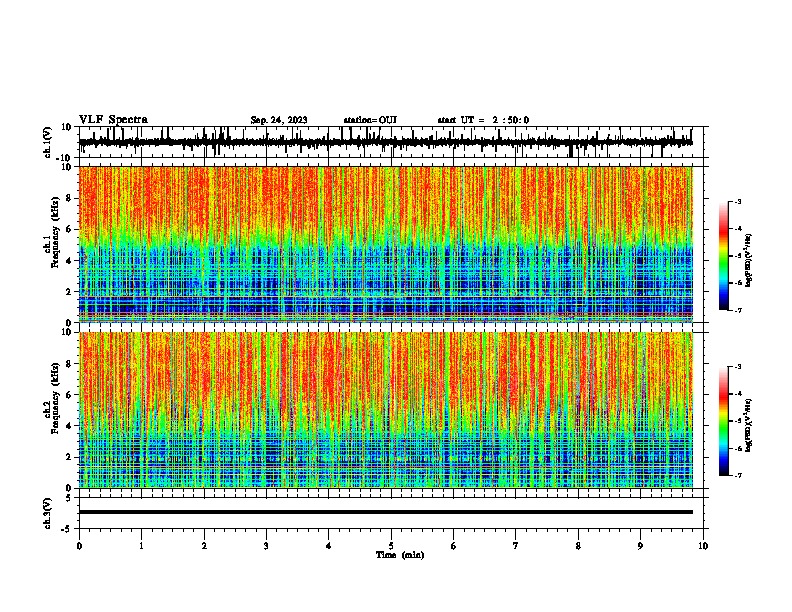Click the "-3" tick on ch.1 colorbar
Viewport: 792px width, 612px height.
pyautogui.click(x=737, y=201)
